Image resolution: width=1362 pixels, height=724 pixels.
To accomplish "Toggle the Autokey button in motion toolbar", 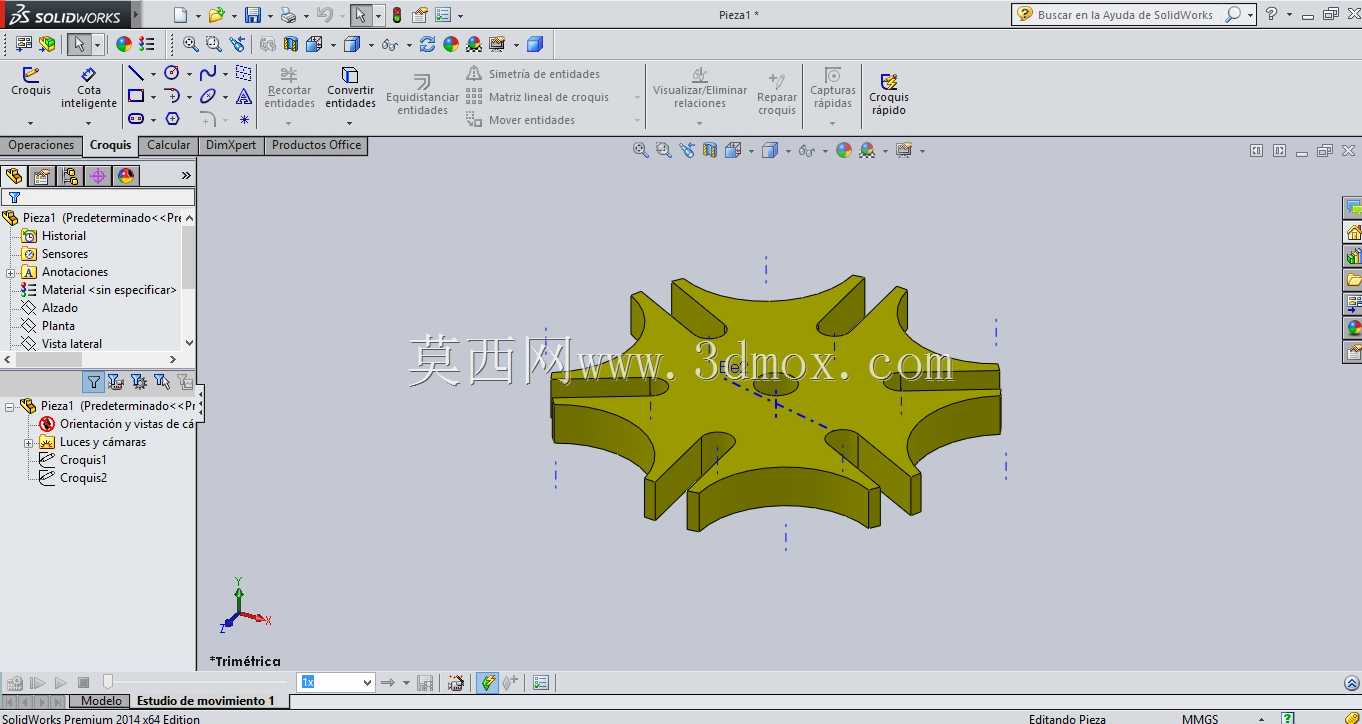I will [x=488, y=683].
